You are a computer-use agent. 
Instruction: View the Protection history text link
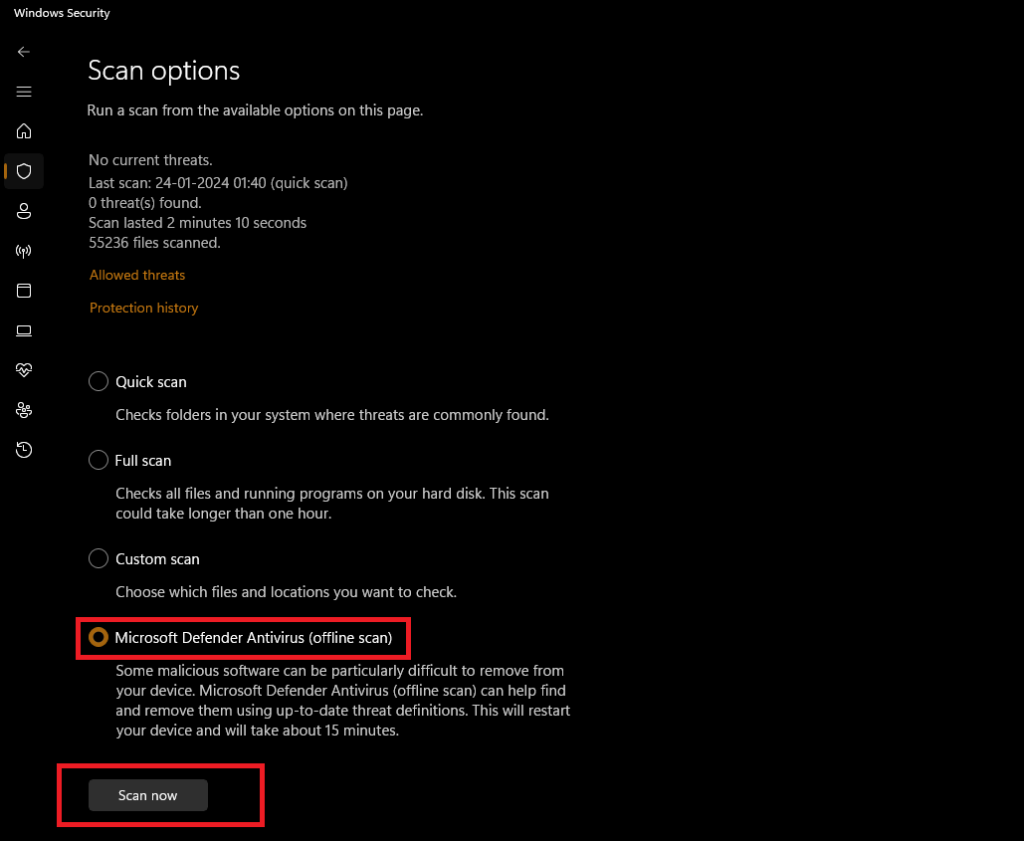point(144,308)
